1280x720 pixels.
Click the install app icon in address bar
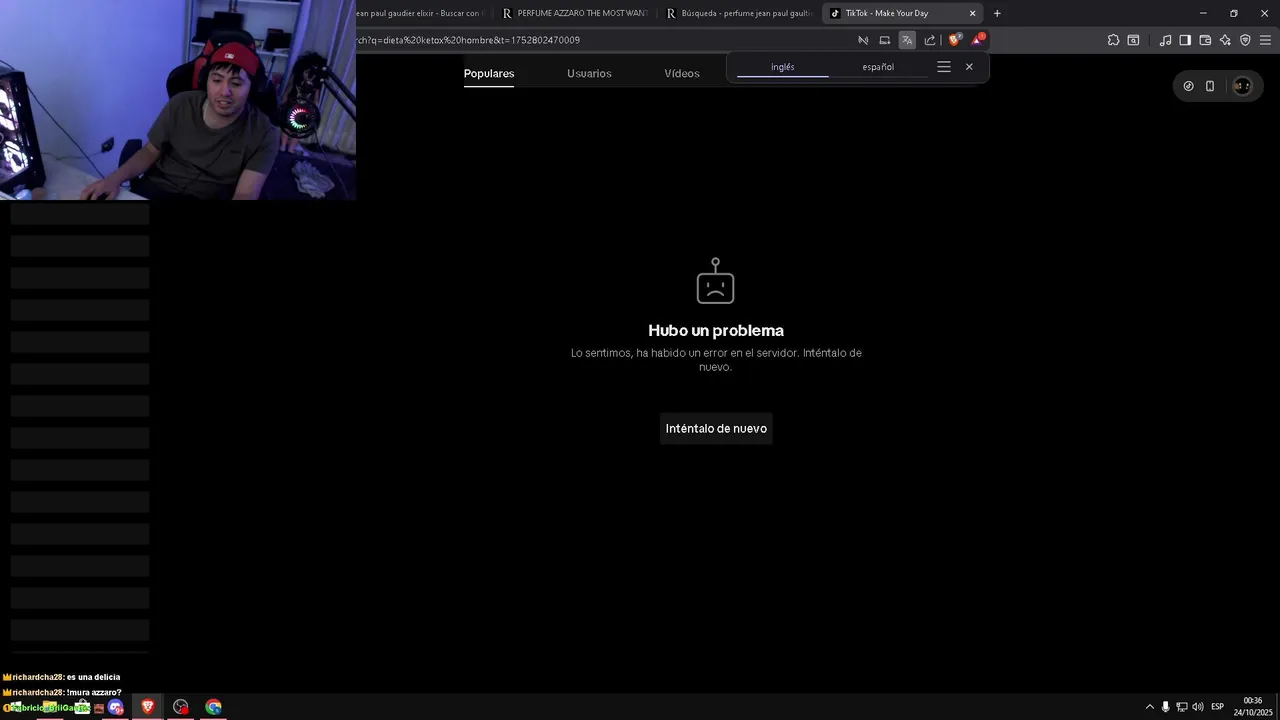point(884,40)
